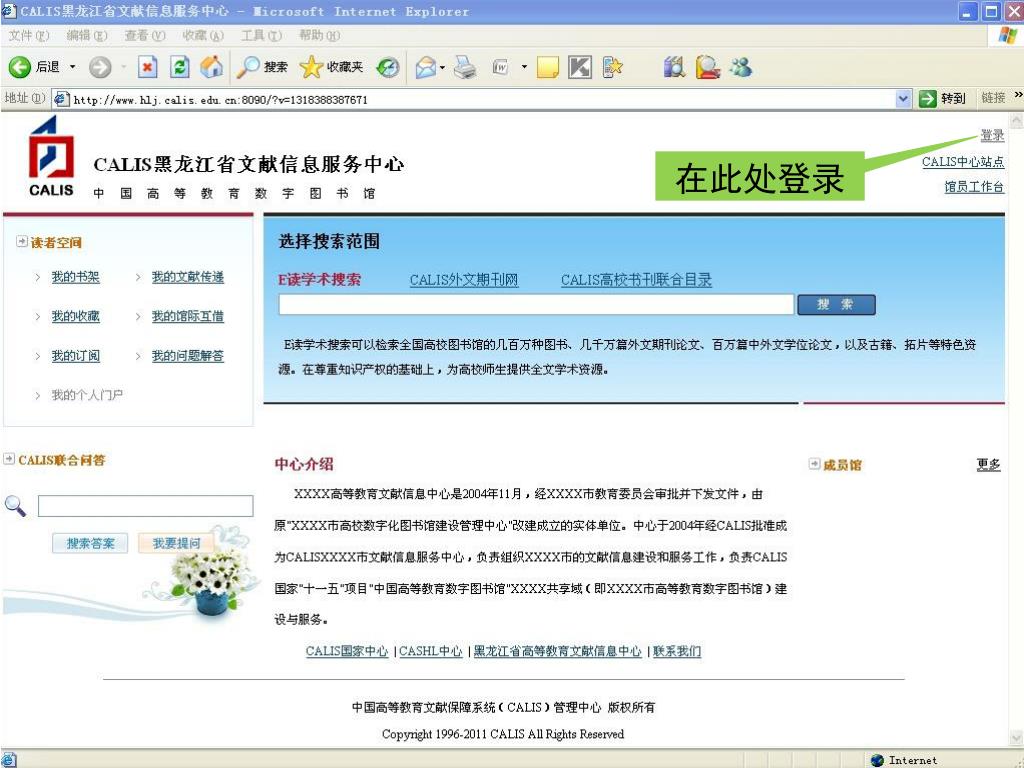Go to the Home page icon

[211, 67]
